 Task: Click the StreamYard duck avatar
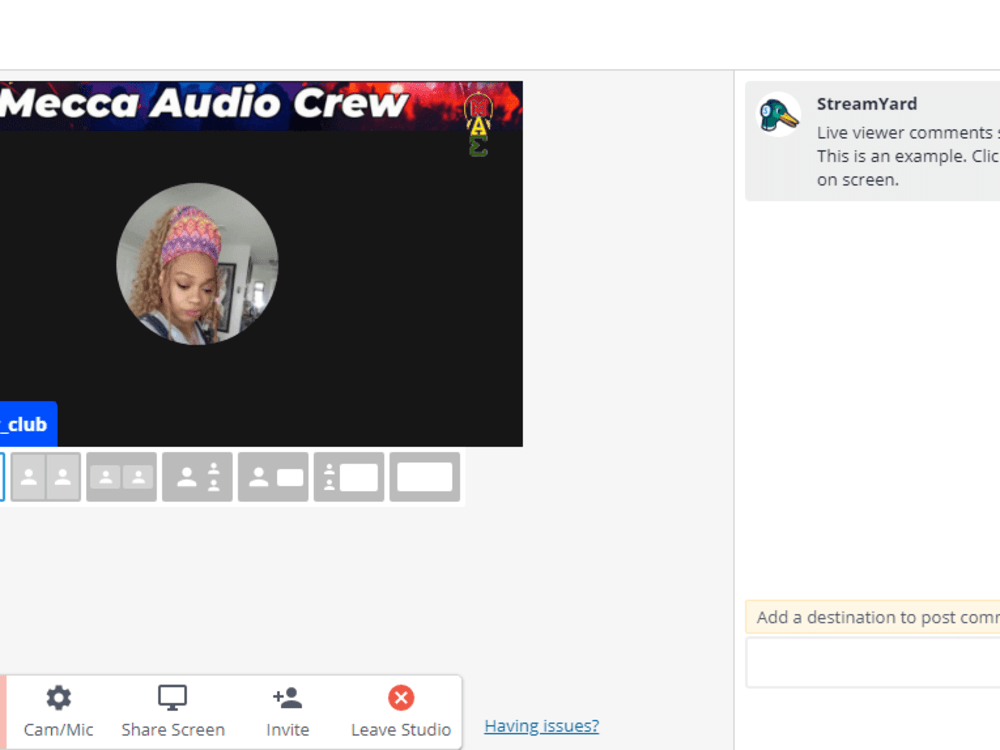[x=778, y=115]
